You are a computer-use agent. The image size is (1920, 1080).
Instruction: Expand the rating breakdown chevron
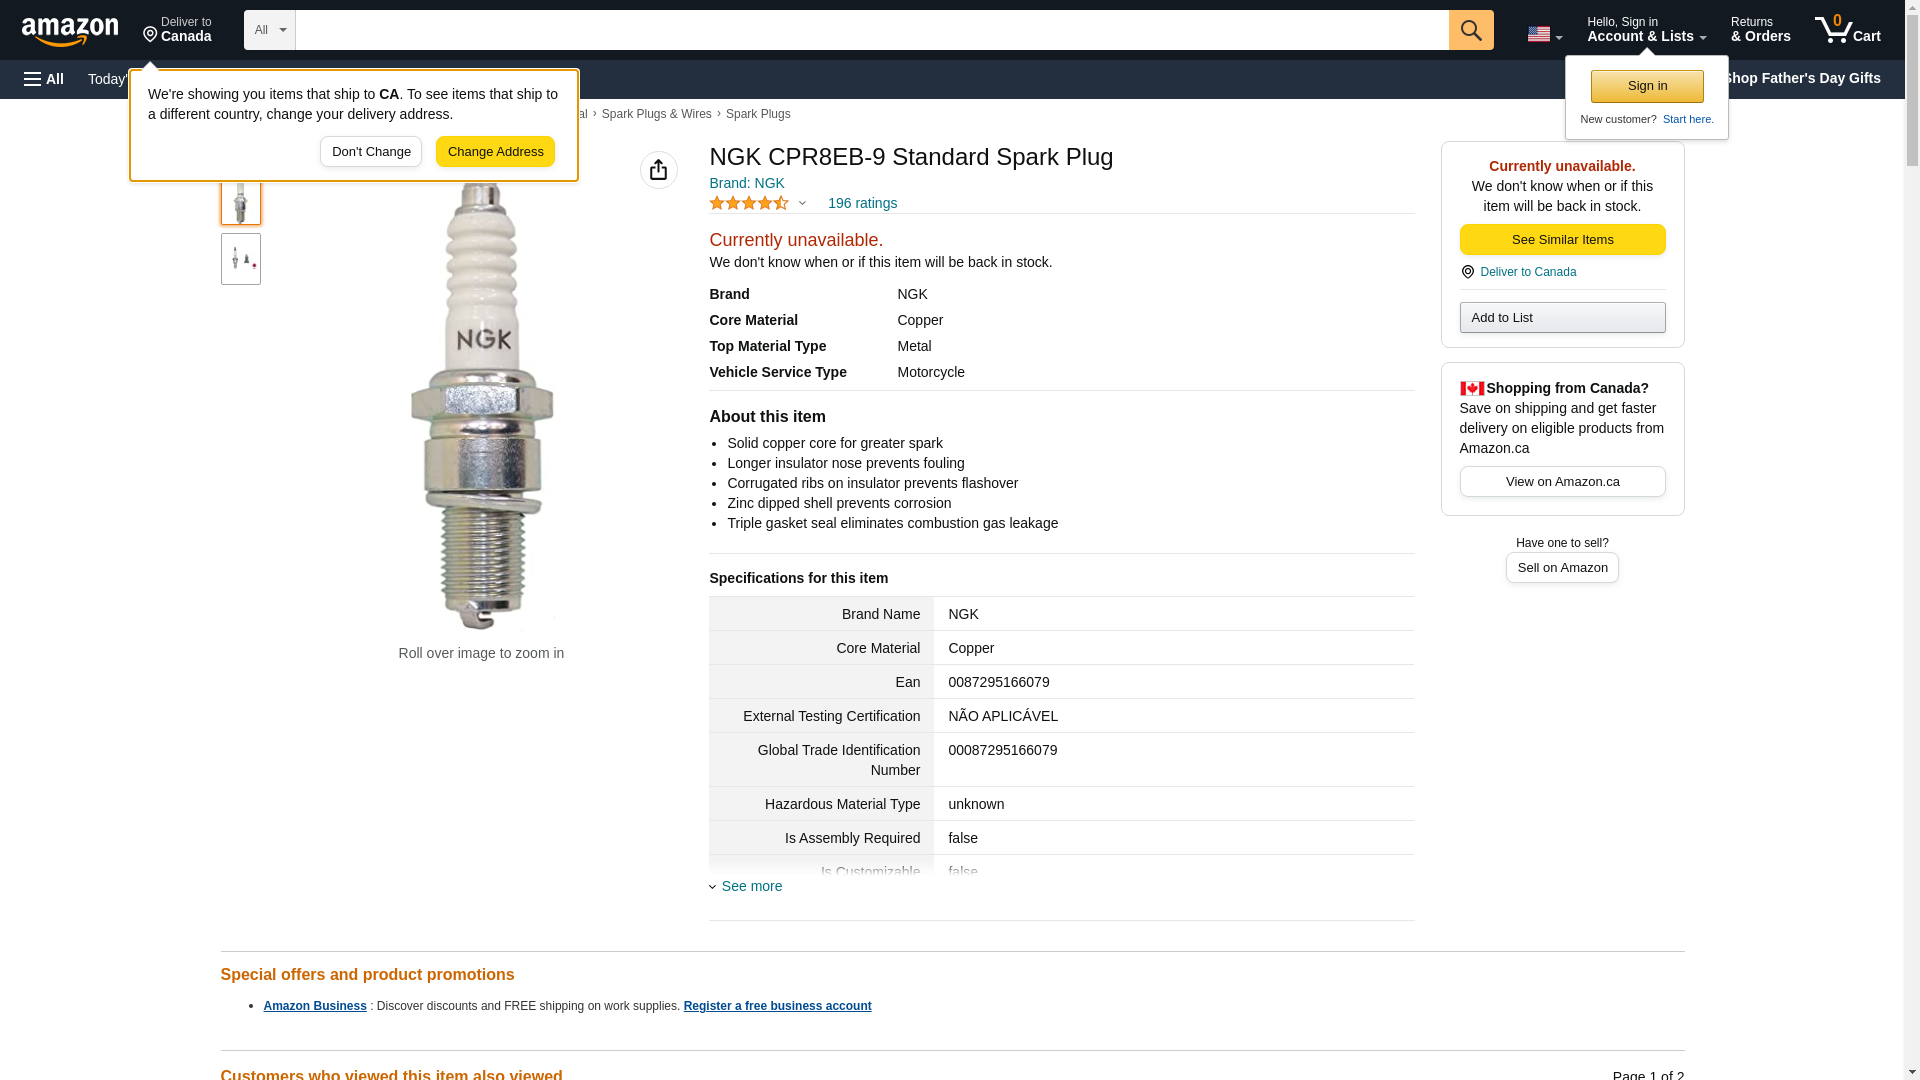pyautogui.click(x=802, y=203)
